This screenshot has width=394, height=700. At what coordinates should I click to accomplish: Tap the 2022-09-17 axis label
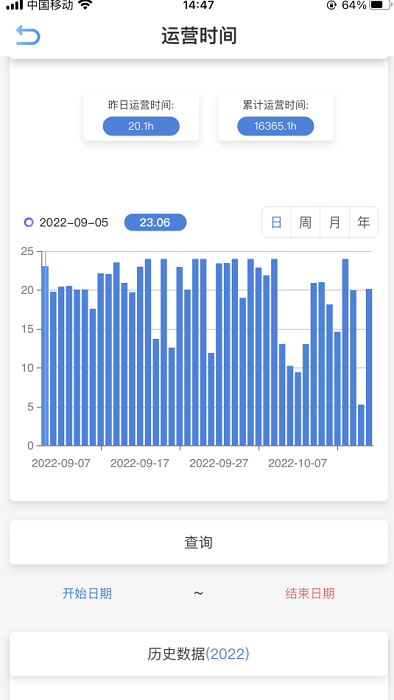[x=140, y=463]
